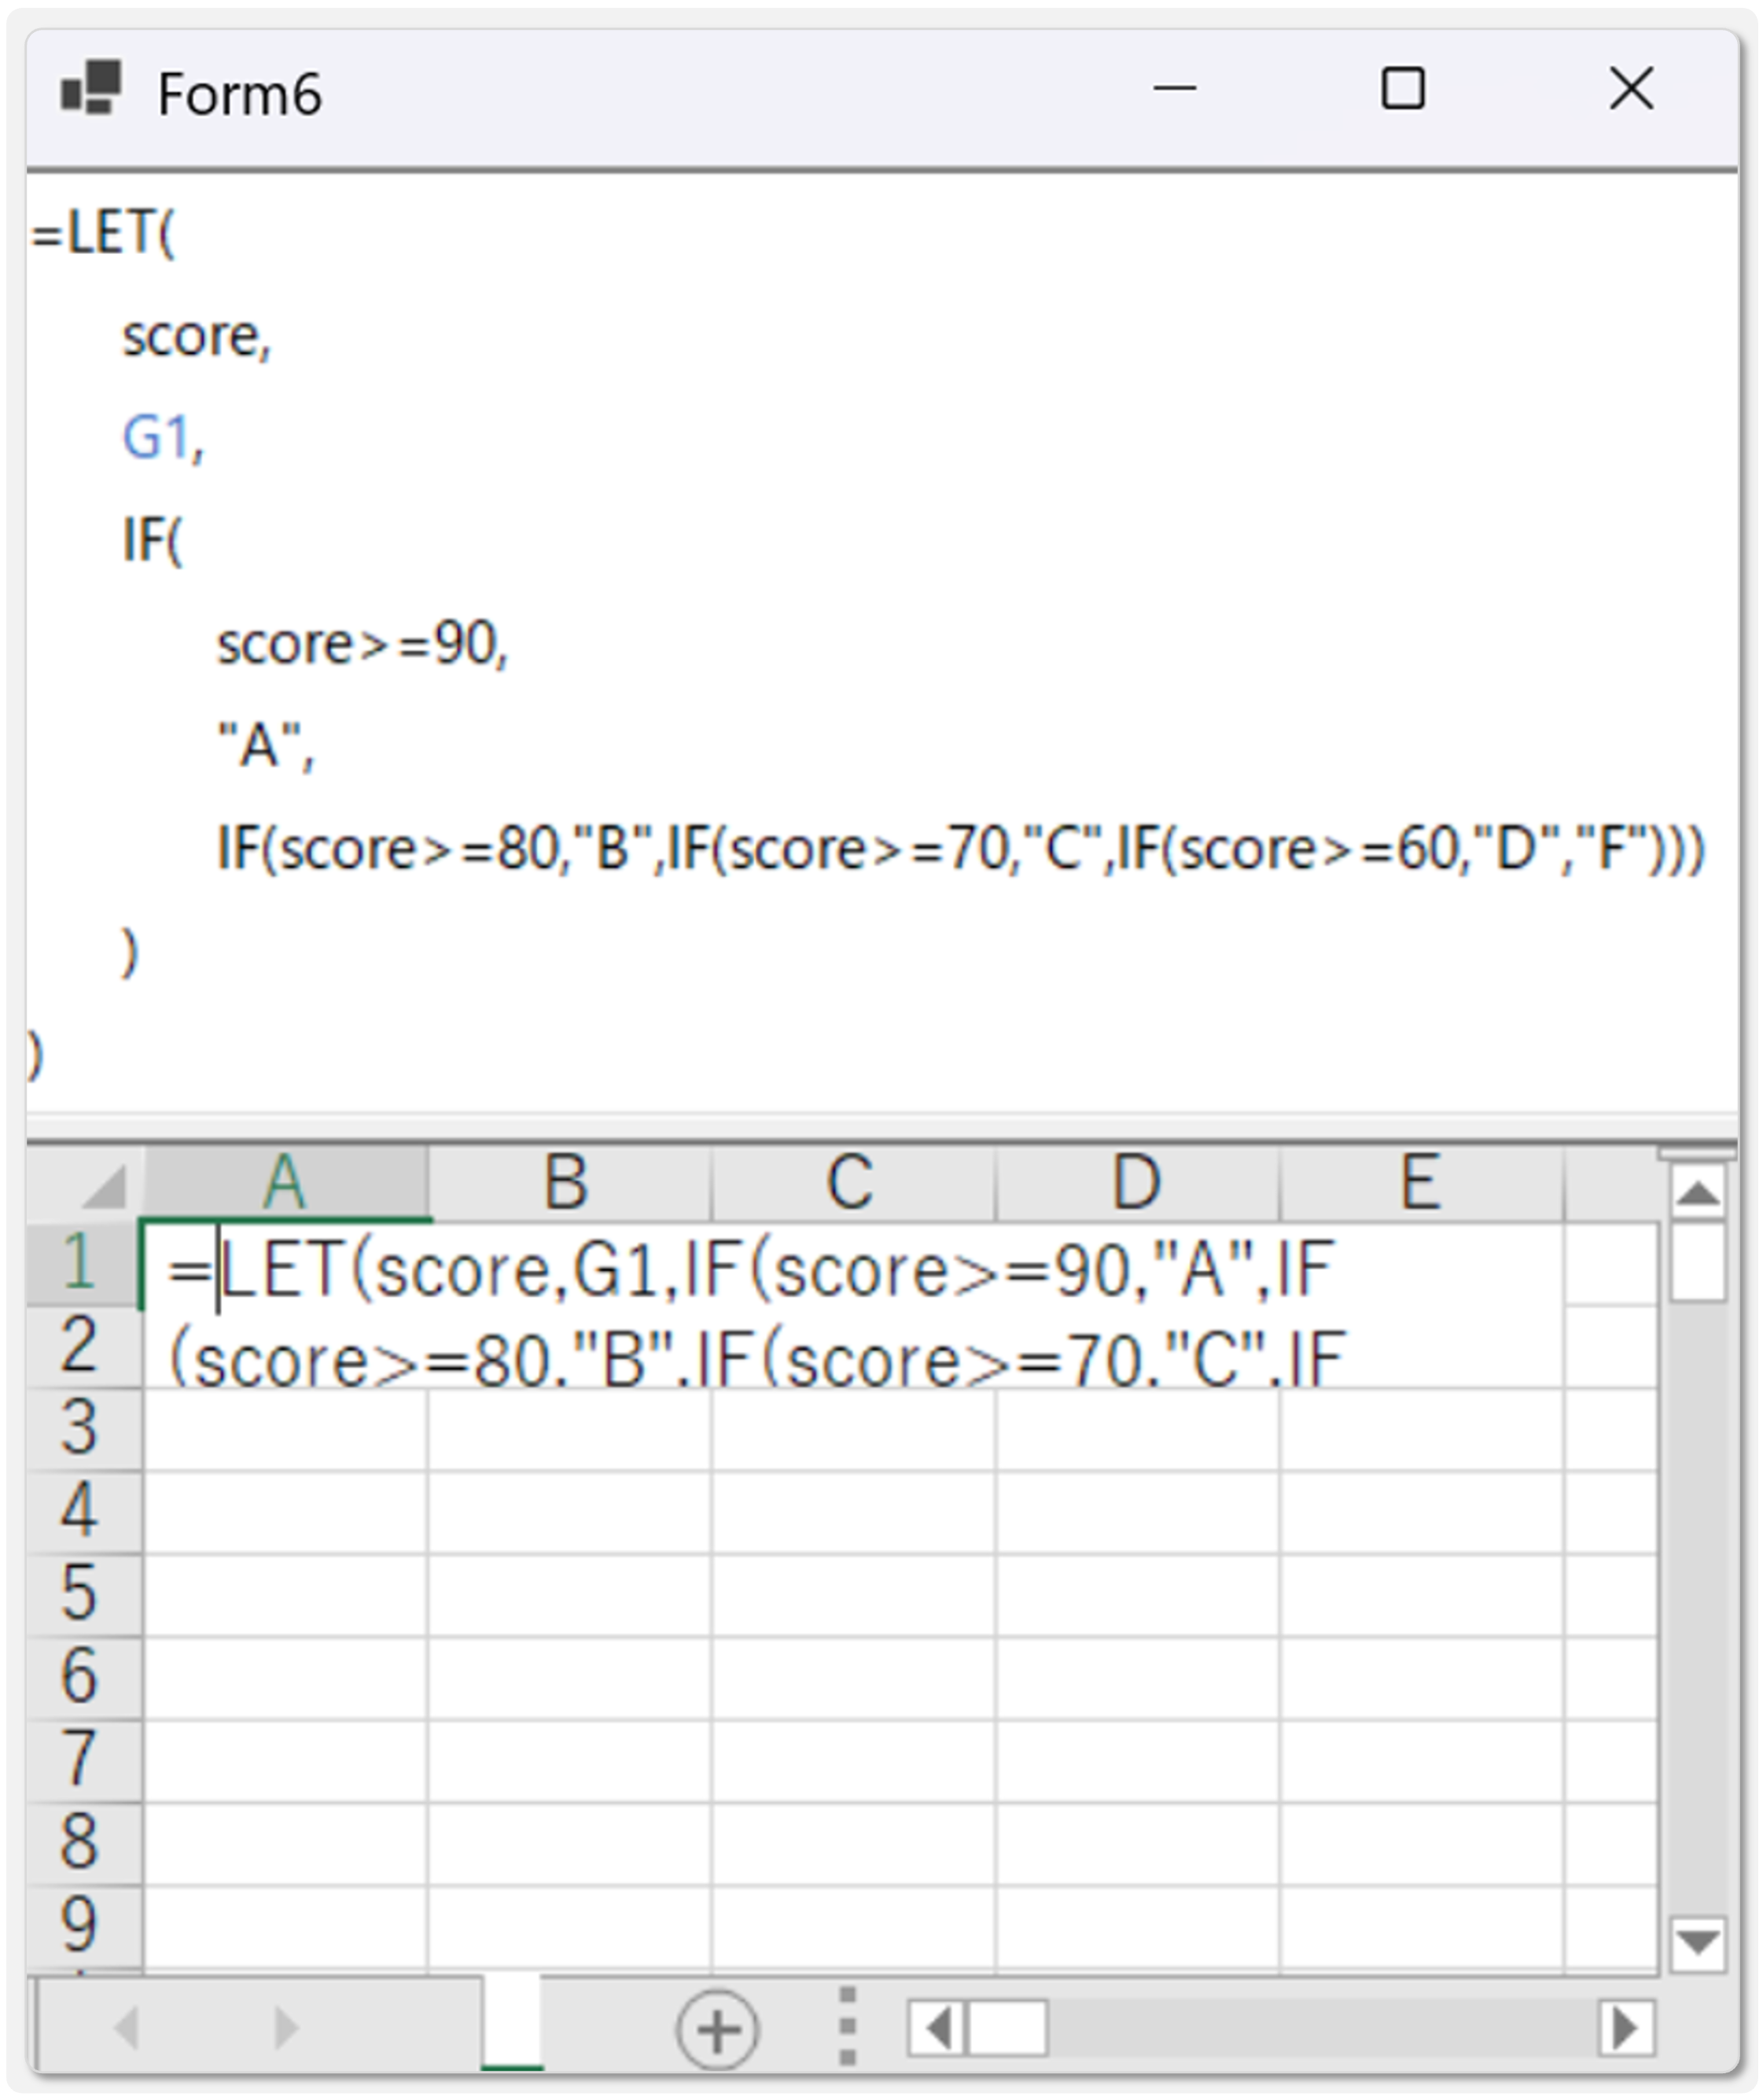
Task: Click the horizontal scrollbar thumb
Action: pyautogui.click(x=1007, y=2029)
